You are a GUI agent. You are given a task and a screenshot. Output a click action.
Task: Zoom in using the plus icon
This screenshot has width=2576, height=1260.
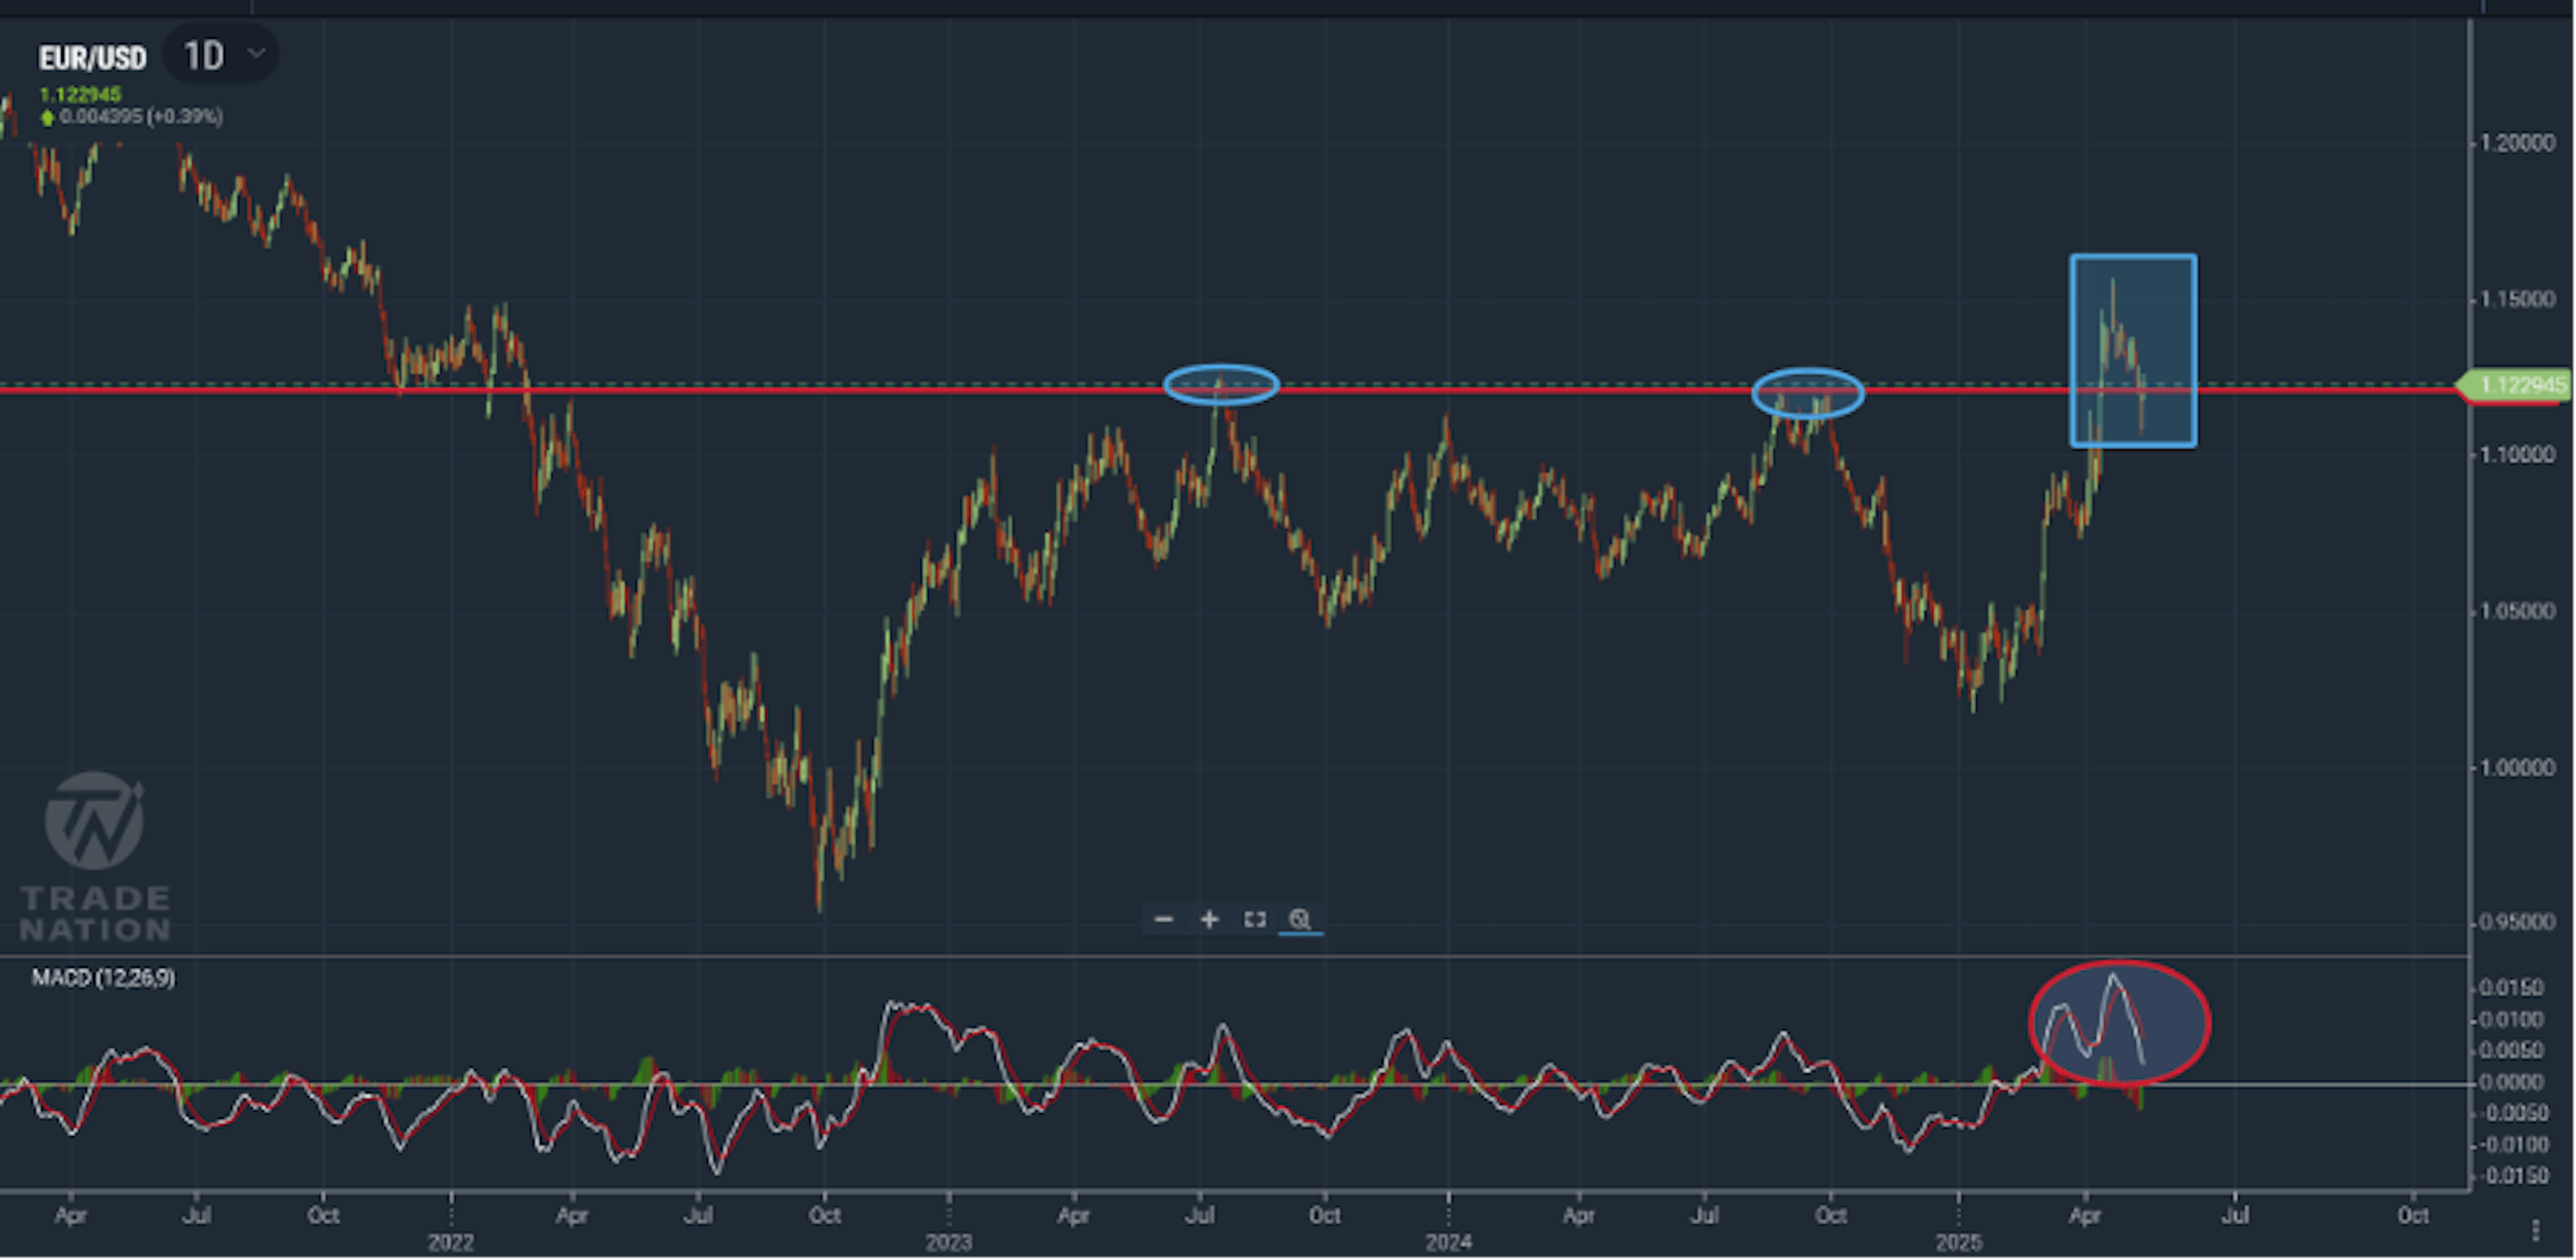pyautogui.click(x=1209, y=919)
